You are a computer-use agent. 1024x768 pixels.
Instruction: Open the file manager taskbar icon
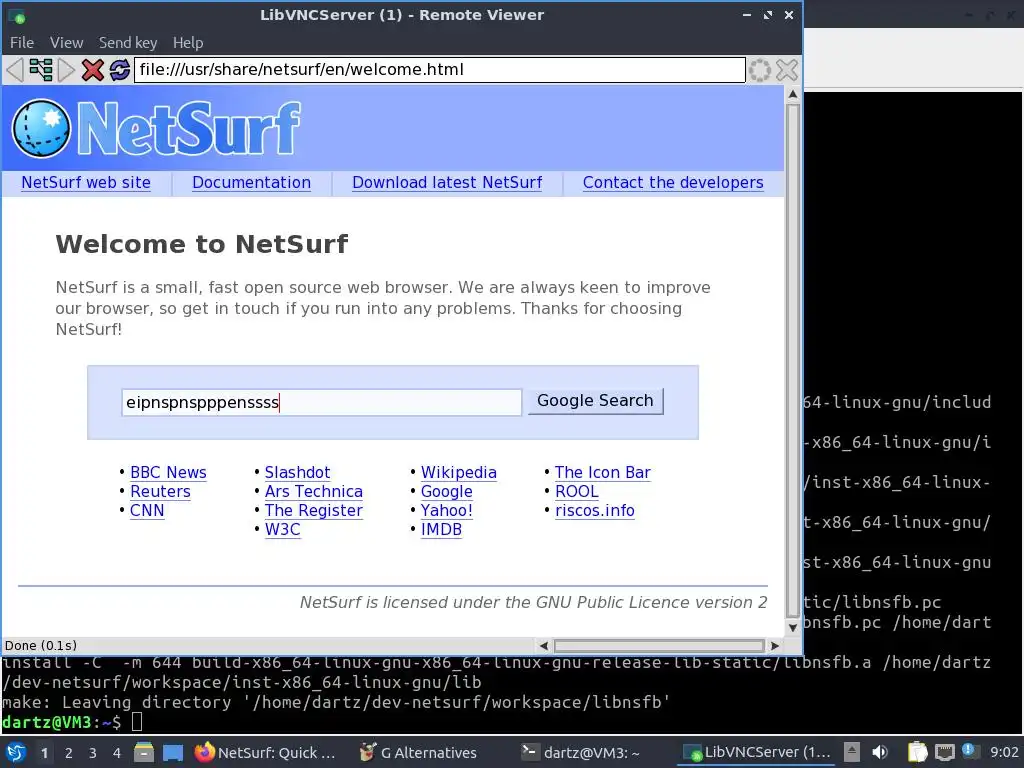pyautogui.click(x=144, y=752)
